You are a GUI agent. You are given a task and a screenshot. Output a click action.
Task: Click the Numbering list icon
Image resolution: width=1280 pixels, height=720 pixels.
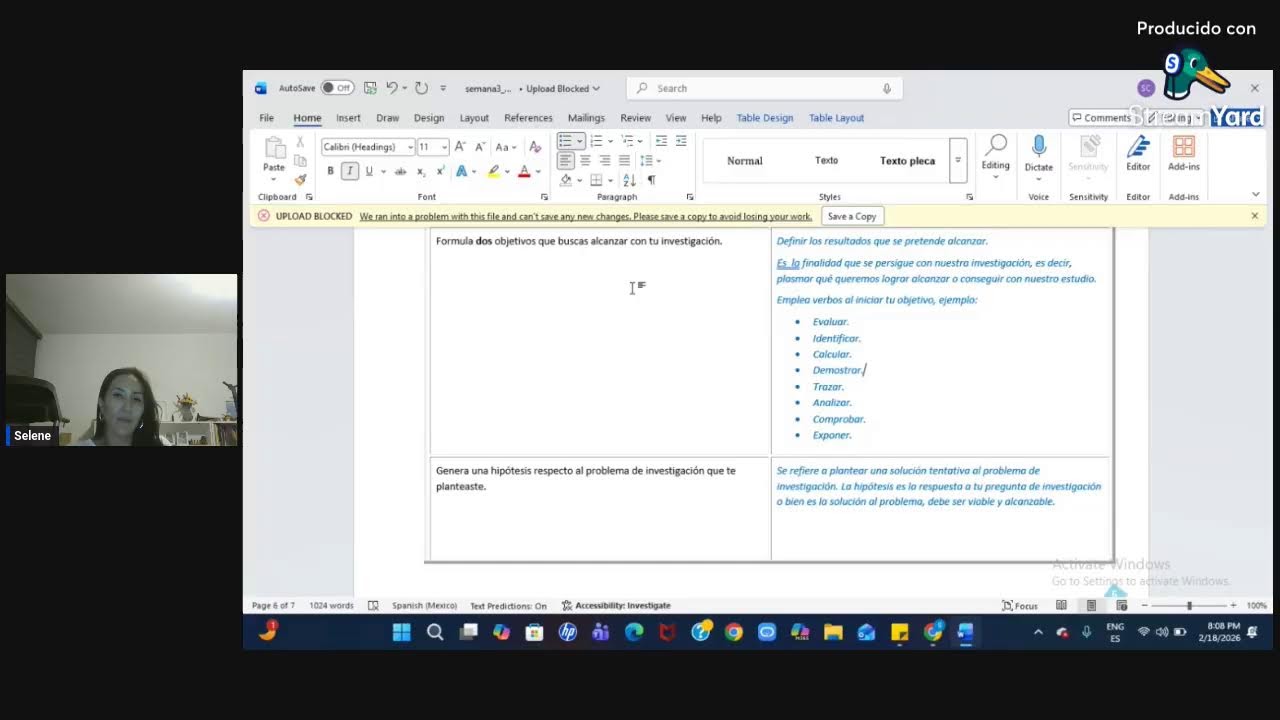[596, 141]
